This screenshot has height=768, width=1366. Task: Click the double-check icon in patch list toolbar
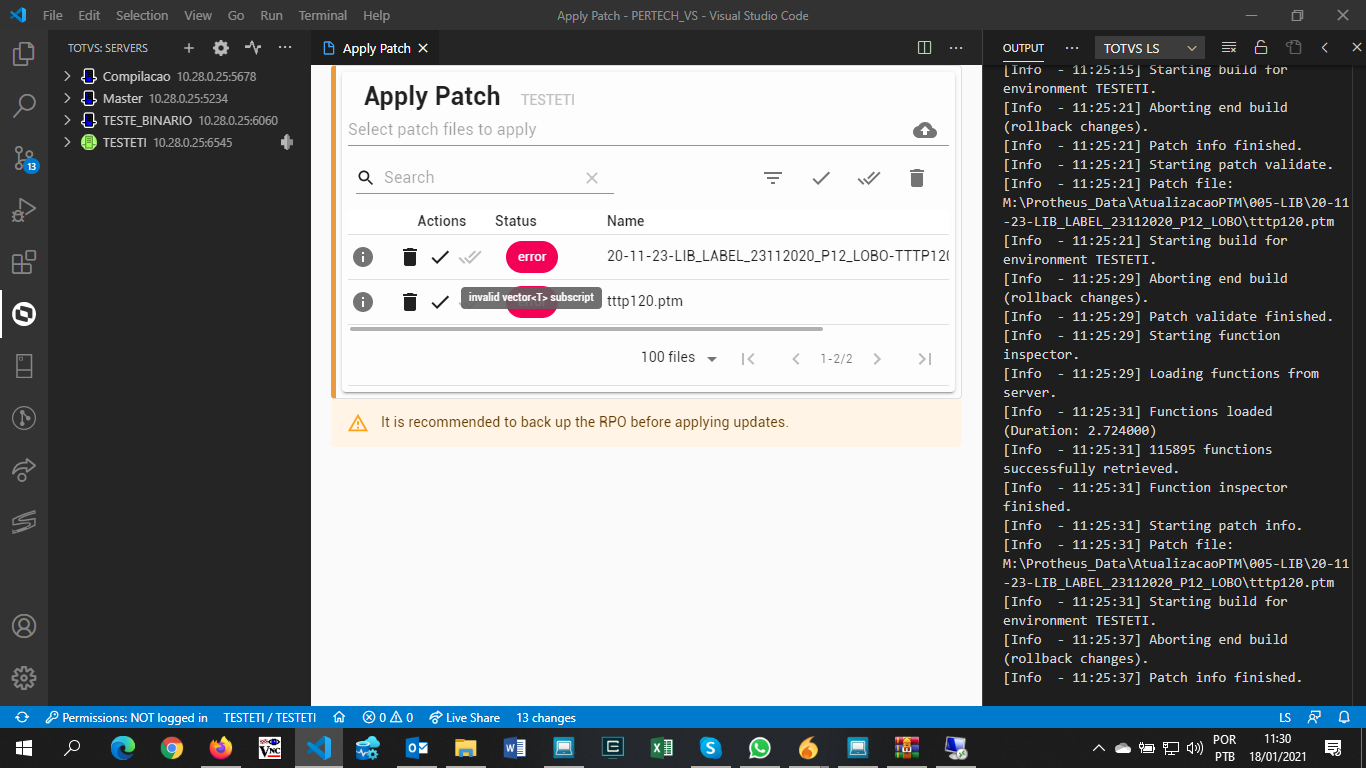869,178
